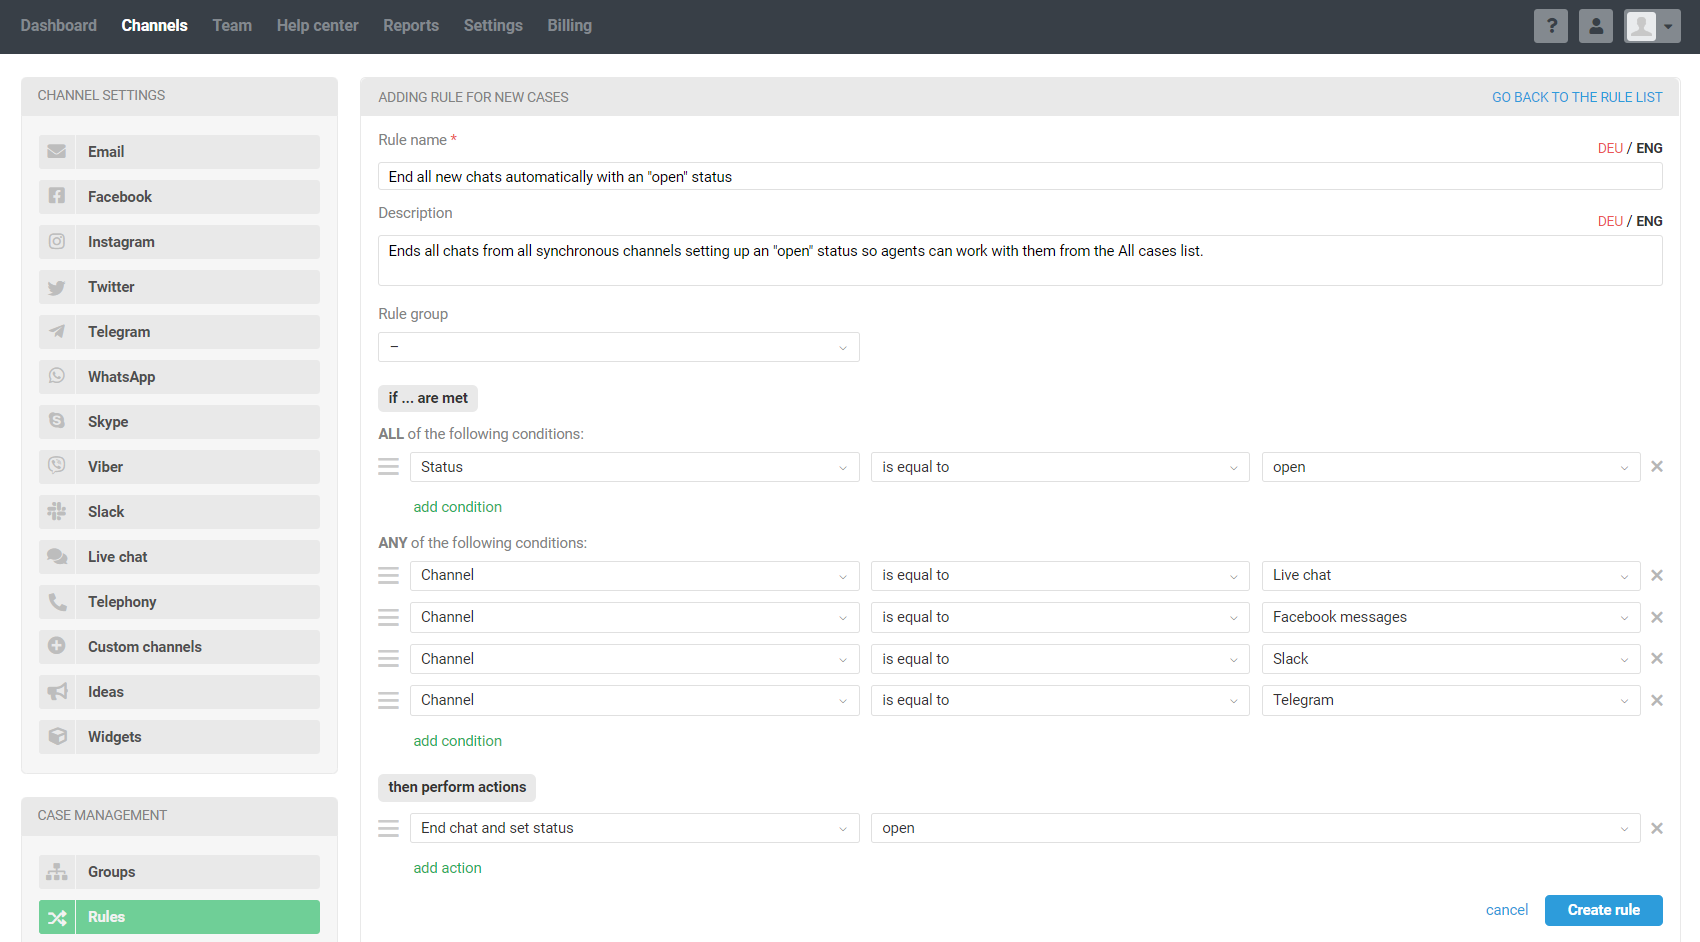Remove the Live chat condition row

1657,576
